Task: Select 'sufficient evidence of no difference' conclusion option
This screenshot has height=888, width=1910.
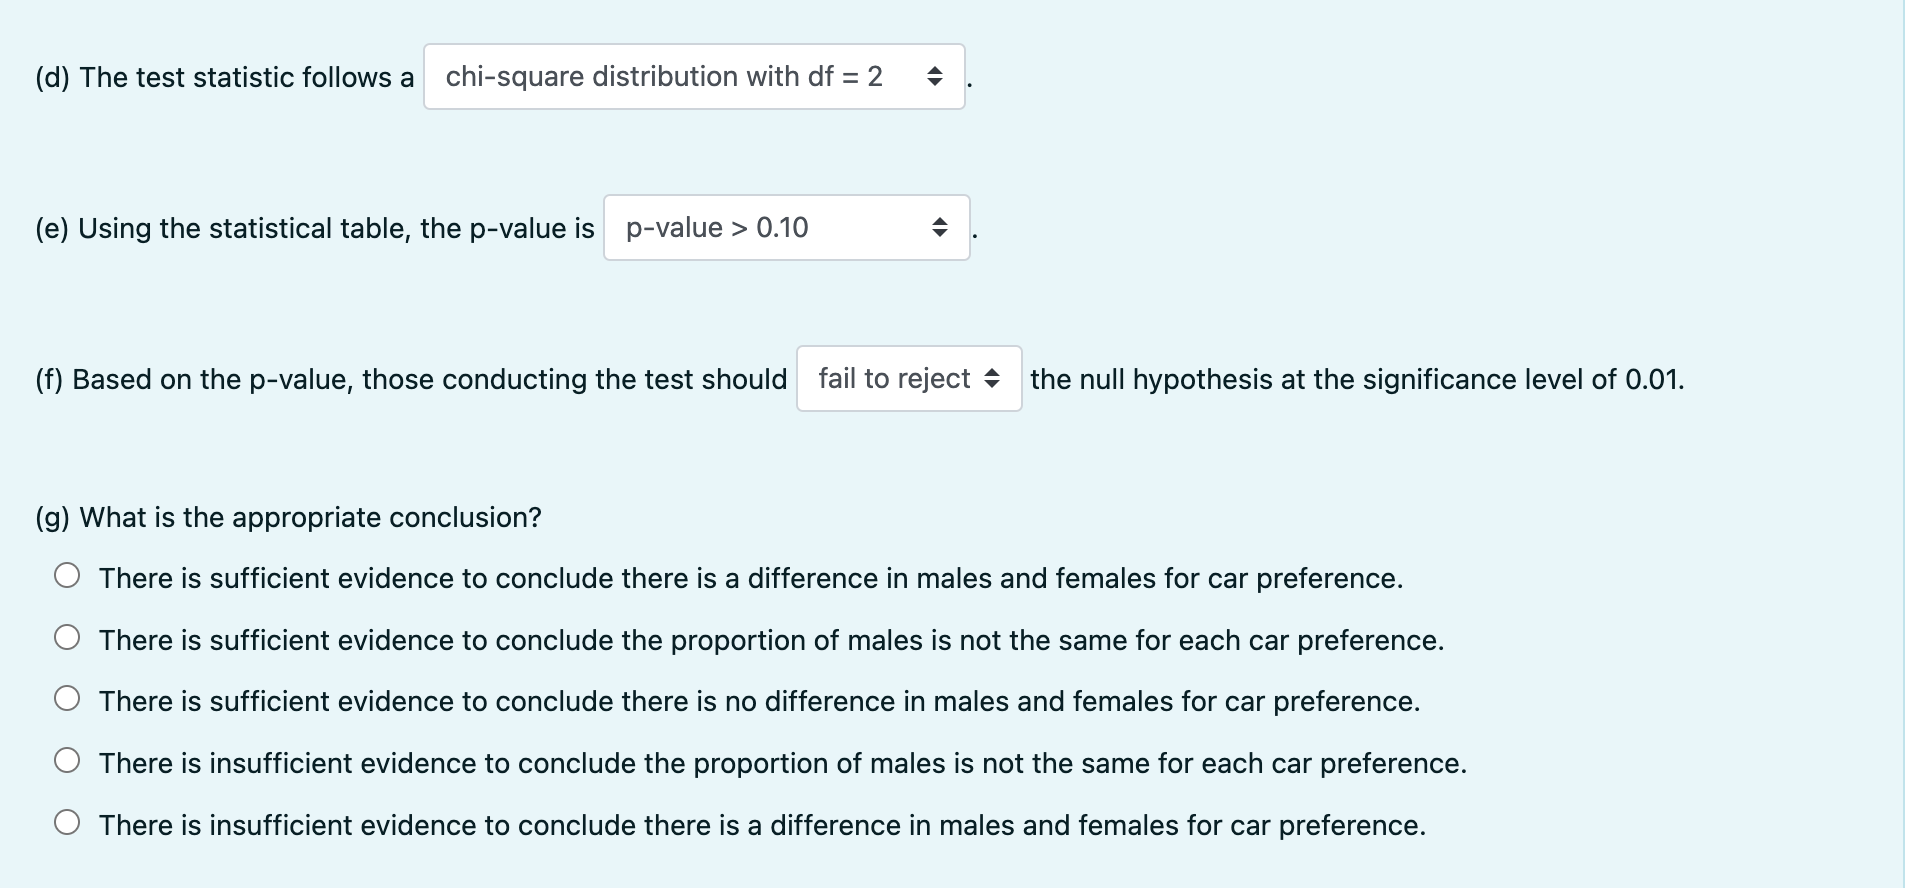Action: (x=68, y=699)
